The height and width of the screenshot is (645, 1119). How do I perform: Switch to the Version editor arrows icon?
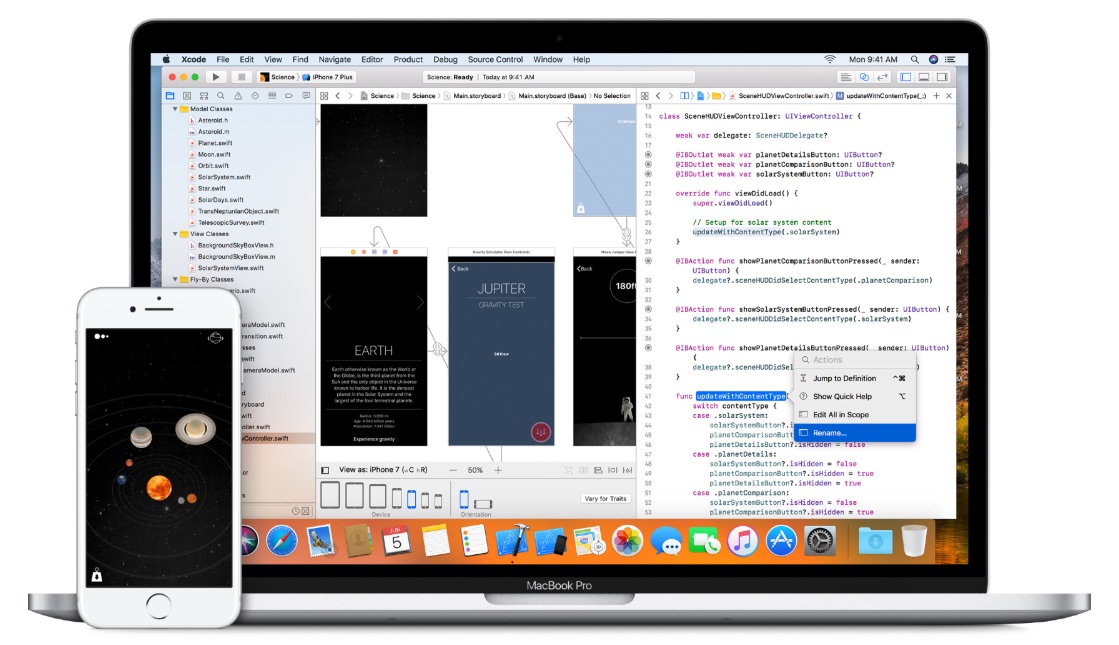click(882, 77)
